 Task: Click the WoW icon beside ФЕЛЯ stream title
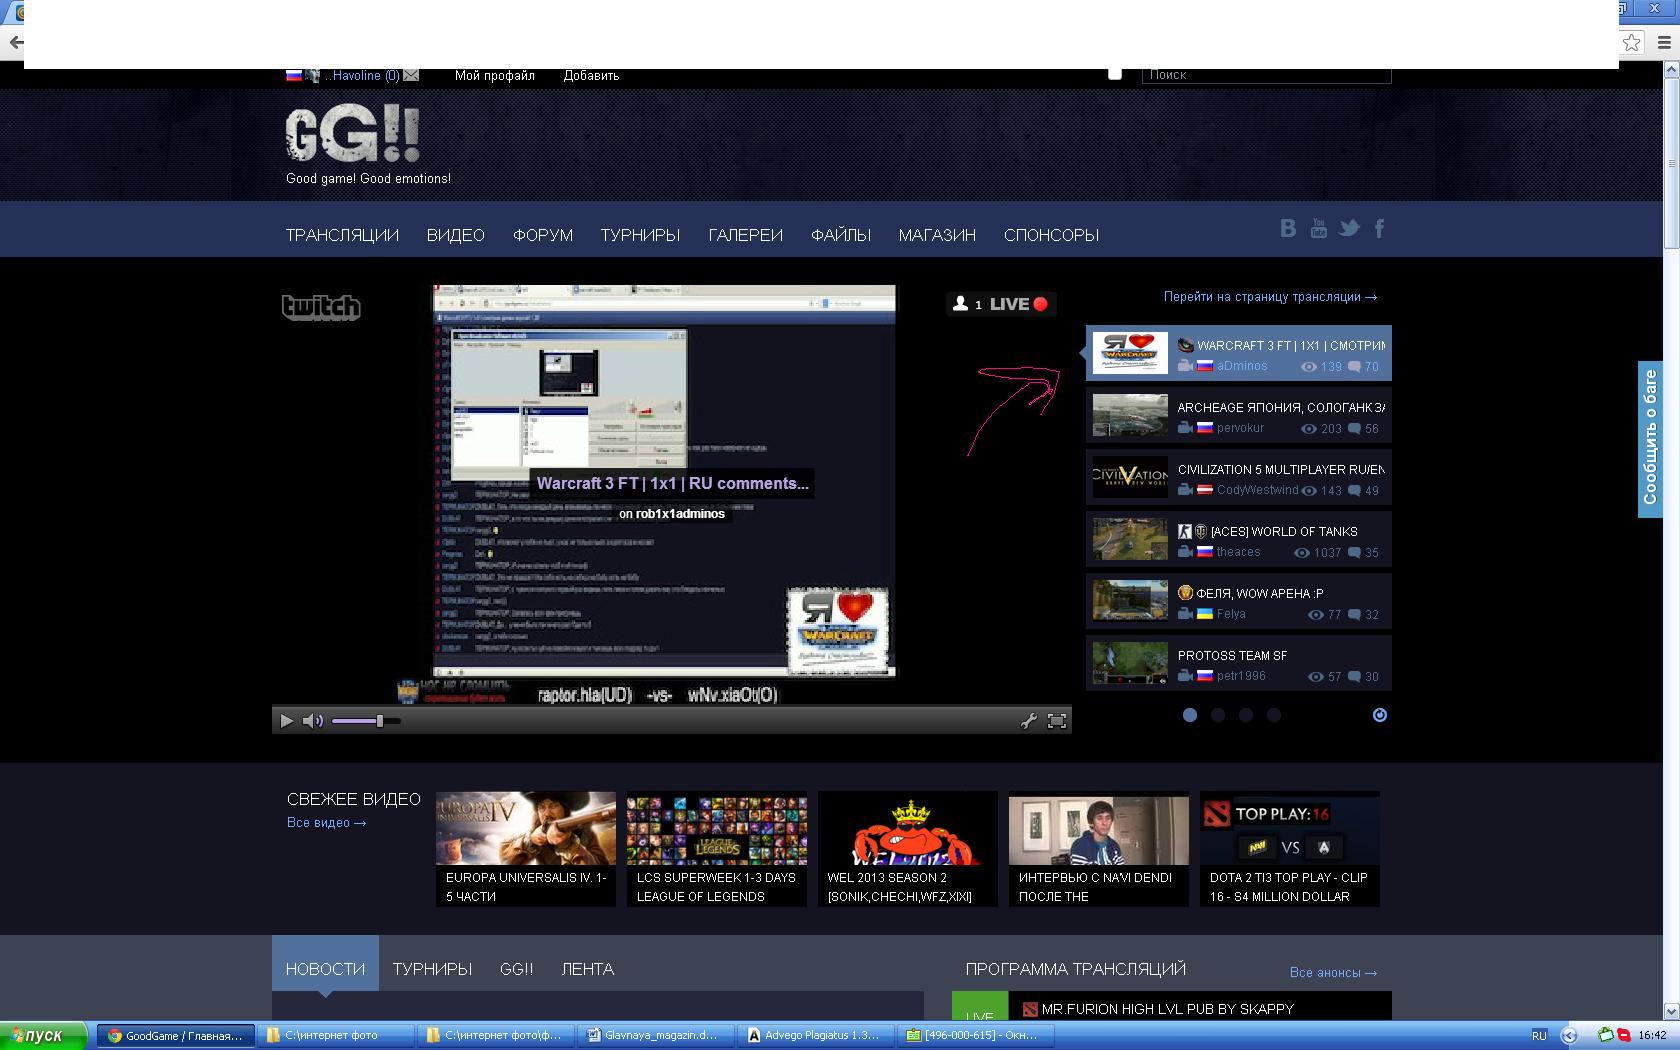click(x=1185, y=593)
